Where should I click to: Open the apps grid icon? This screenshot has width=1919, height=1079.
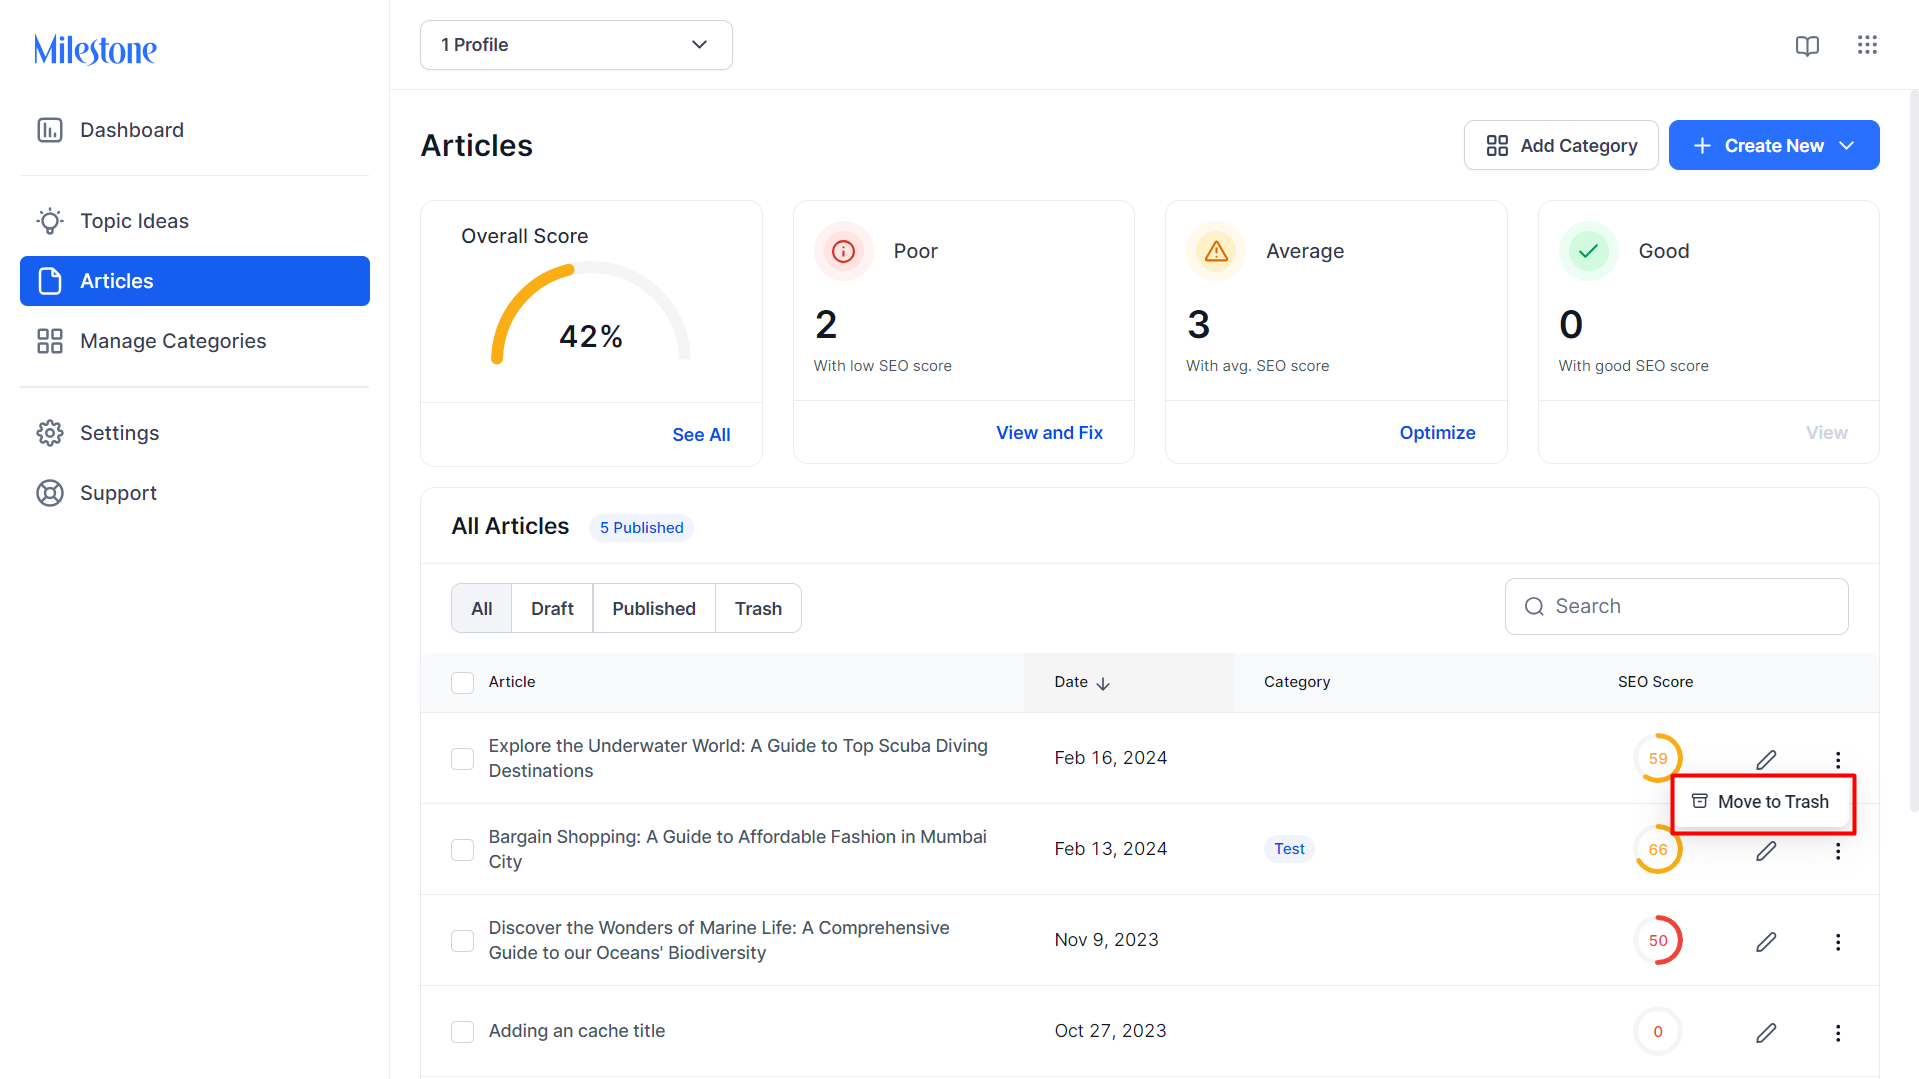pyautogui.click(x=1867, y=45)
